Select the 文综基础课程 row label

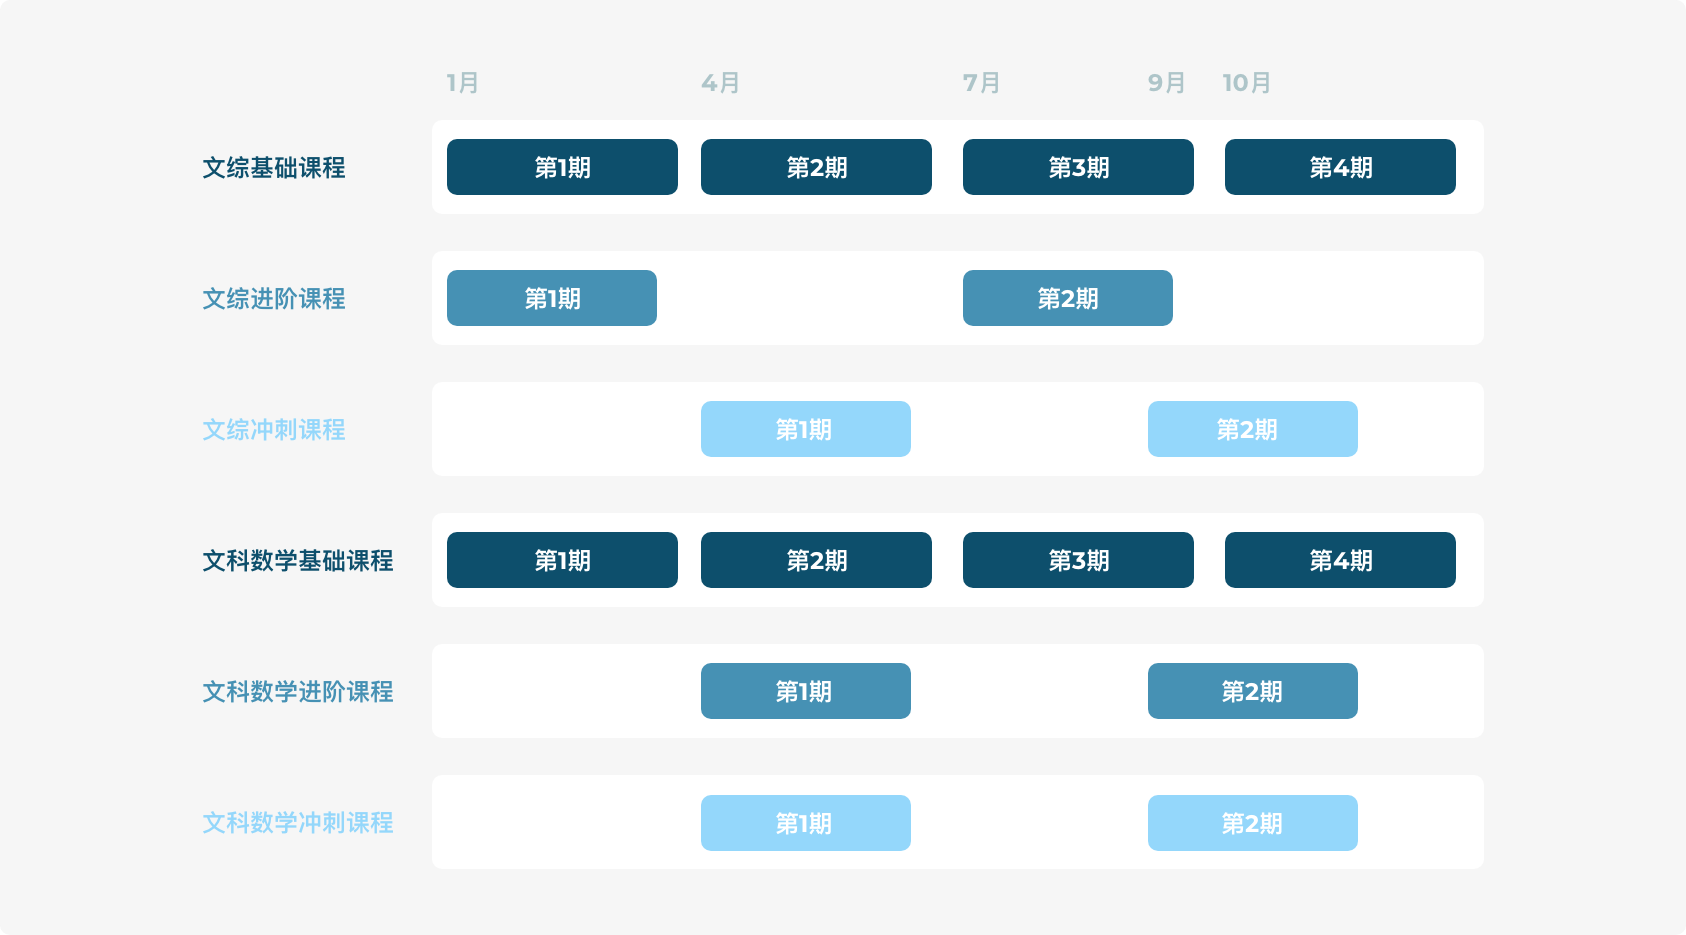click(x=274, y=168)
